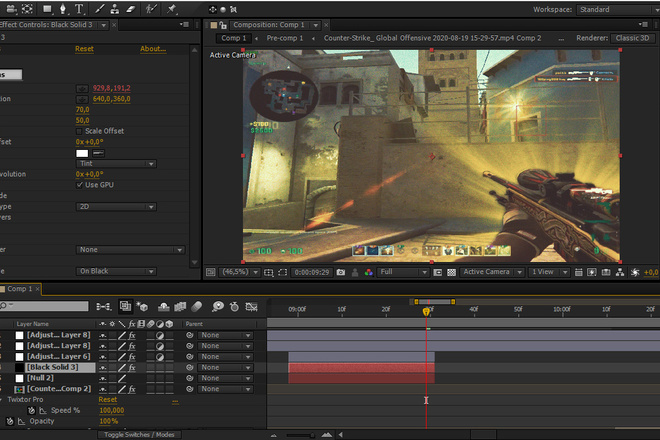Click Toggle Switches / Modes button

pos(139,435)
